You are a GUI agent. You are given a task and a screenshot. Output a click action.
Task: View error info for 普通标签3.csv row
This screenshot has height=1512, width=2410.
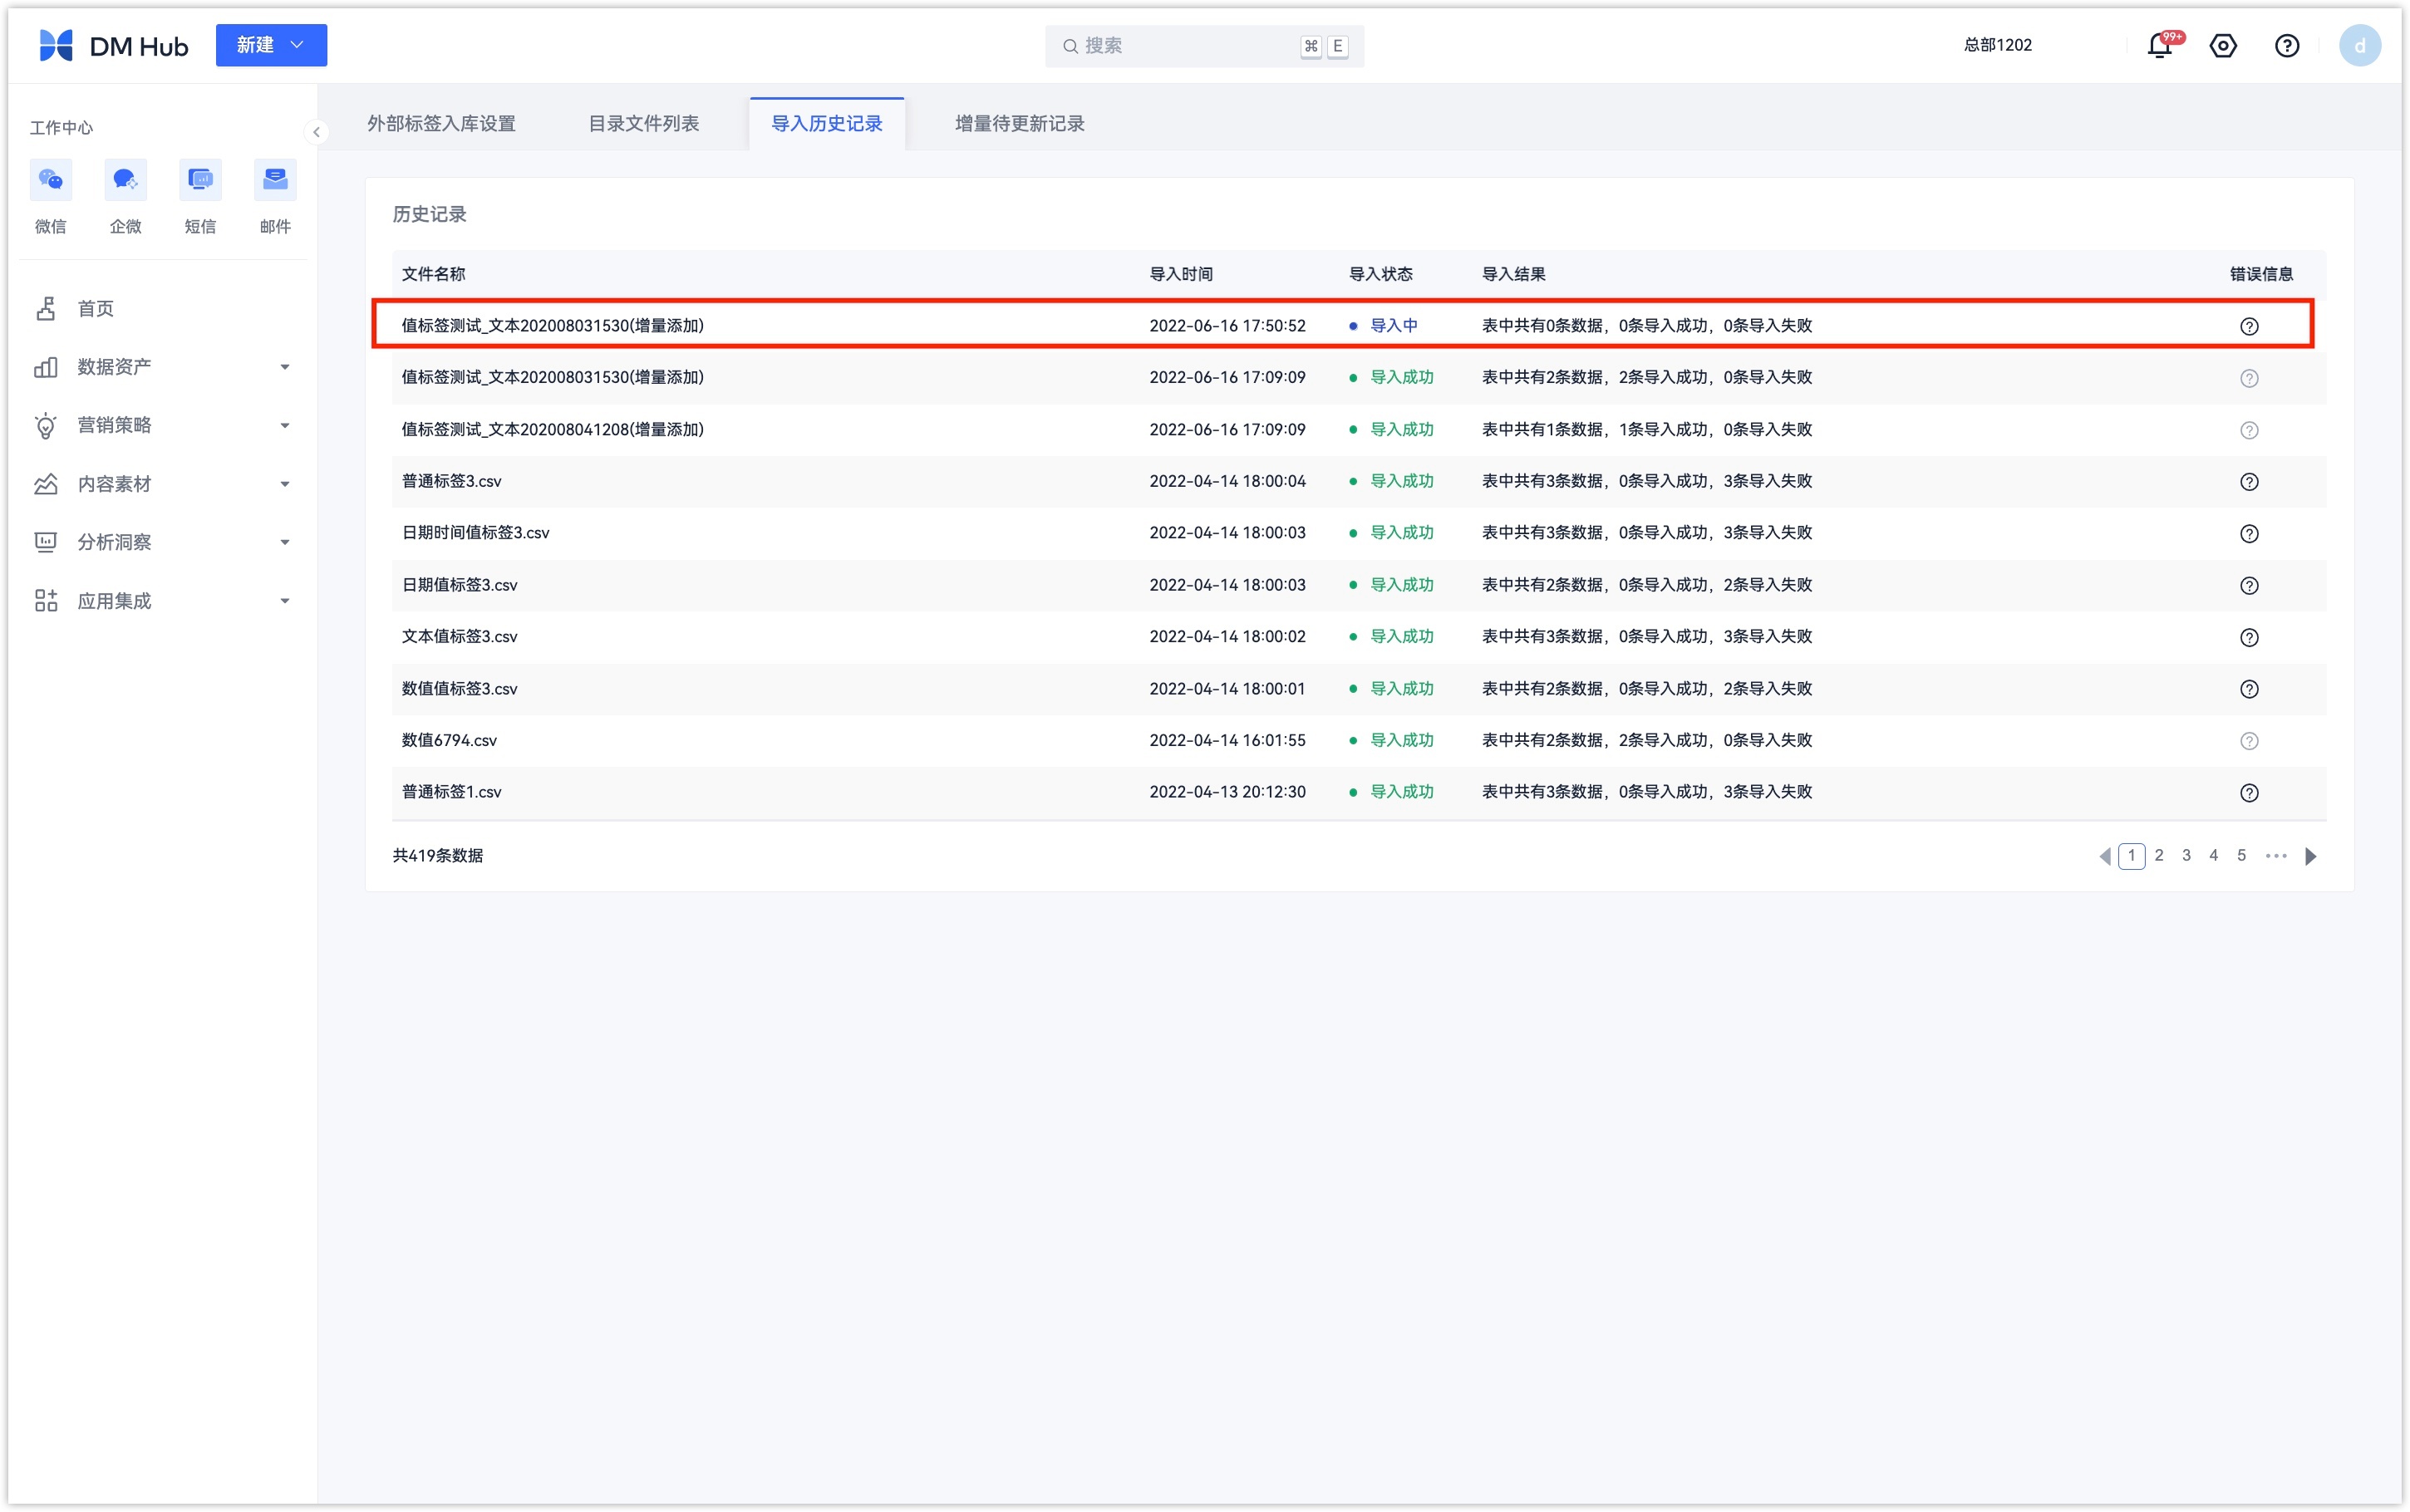pyautogui.click(x=2249, y=482)
